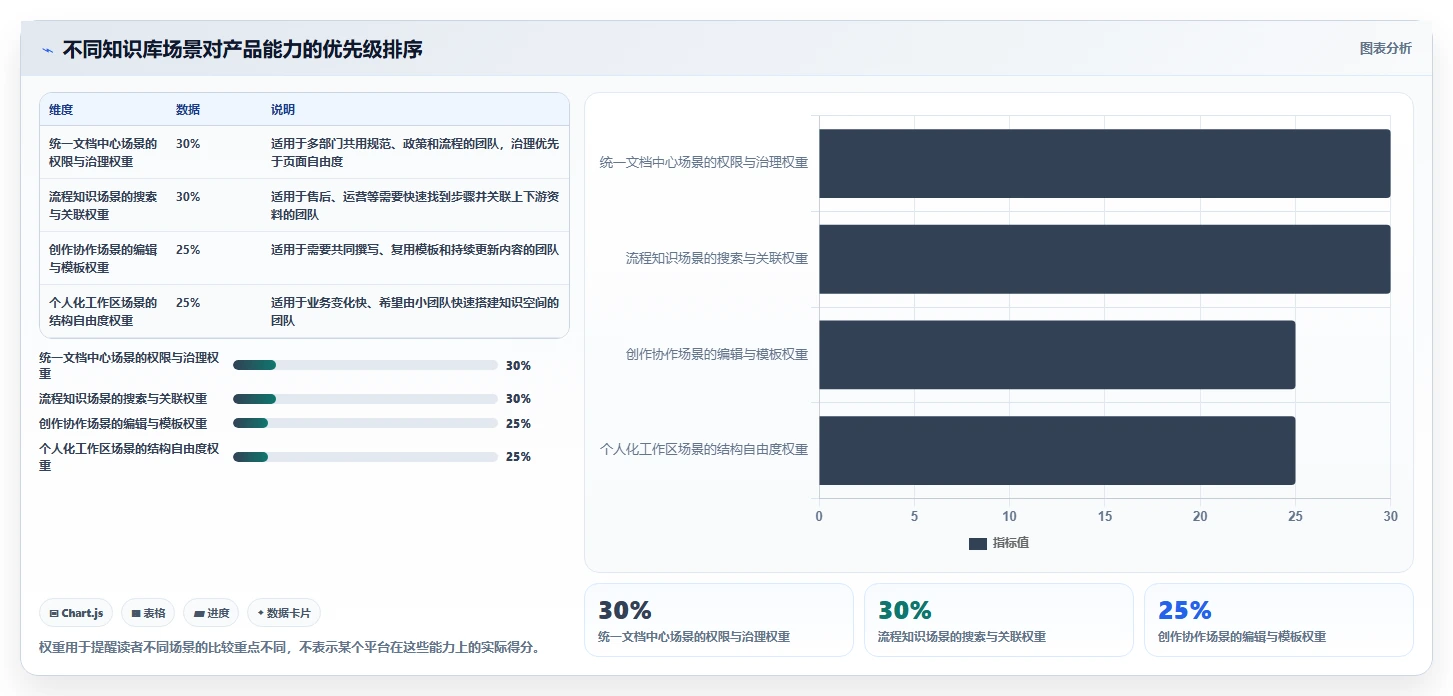
Task: Click the chart bar for 流程知识场景
Action: 1104,259
